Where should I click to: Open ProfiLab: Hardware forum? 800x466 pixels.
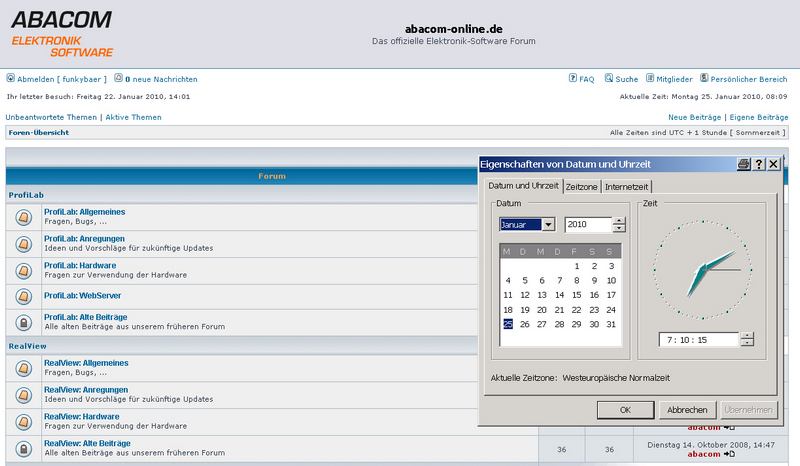(80, 265)
